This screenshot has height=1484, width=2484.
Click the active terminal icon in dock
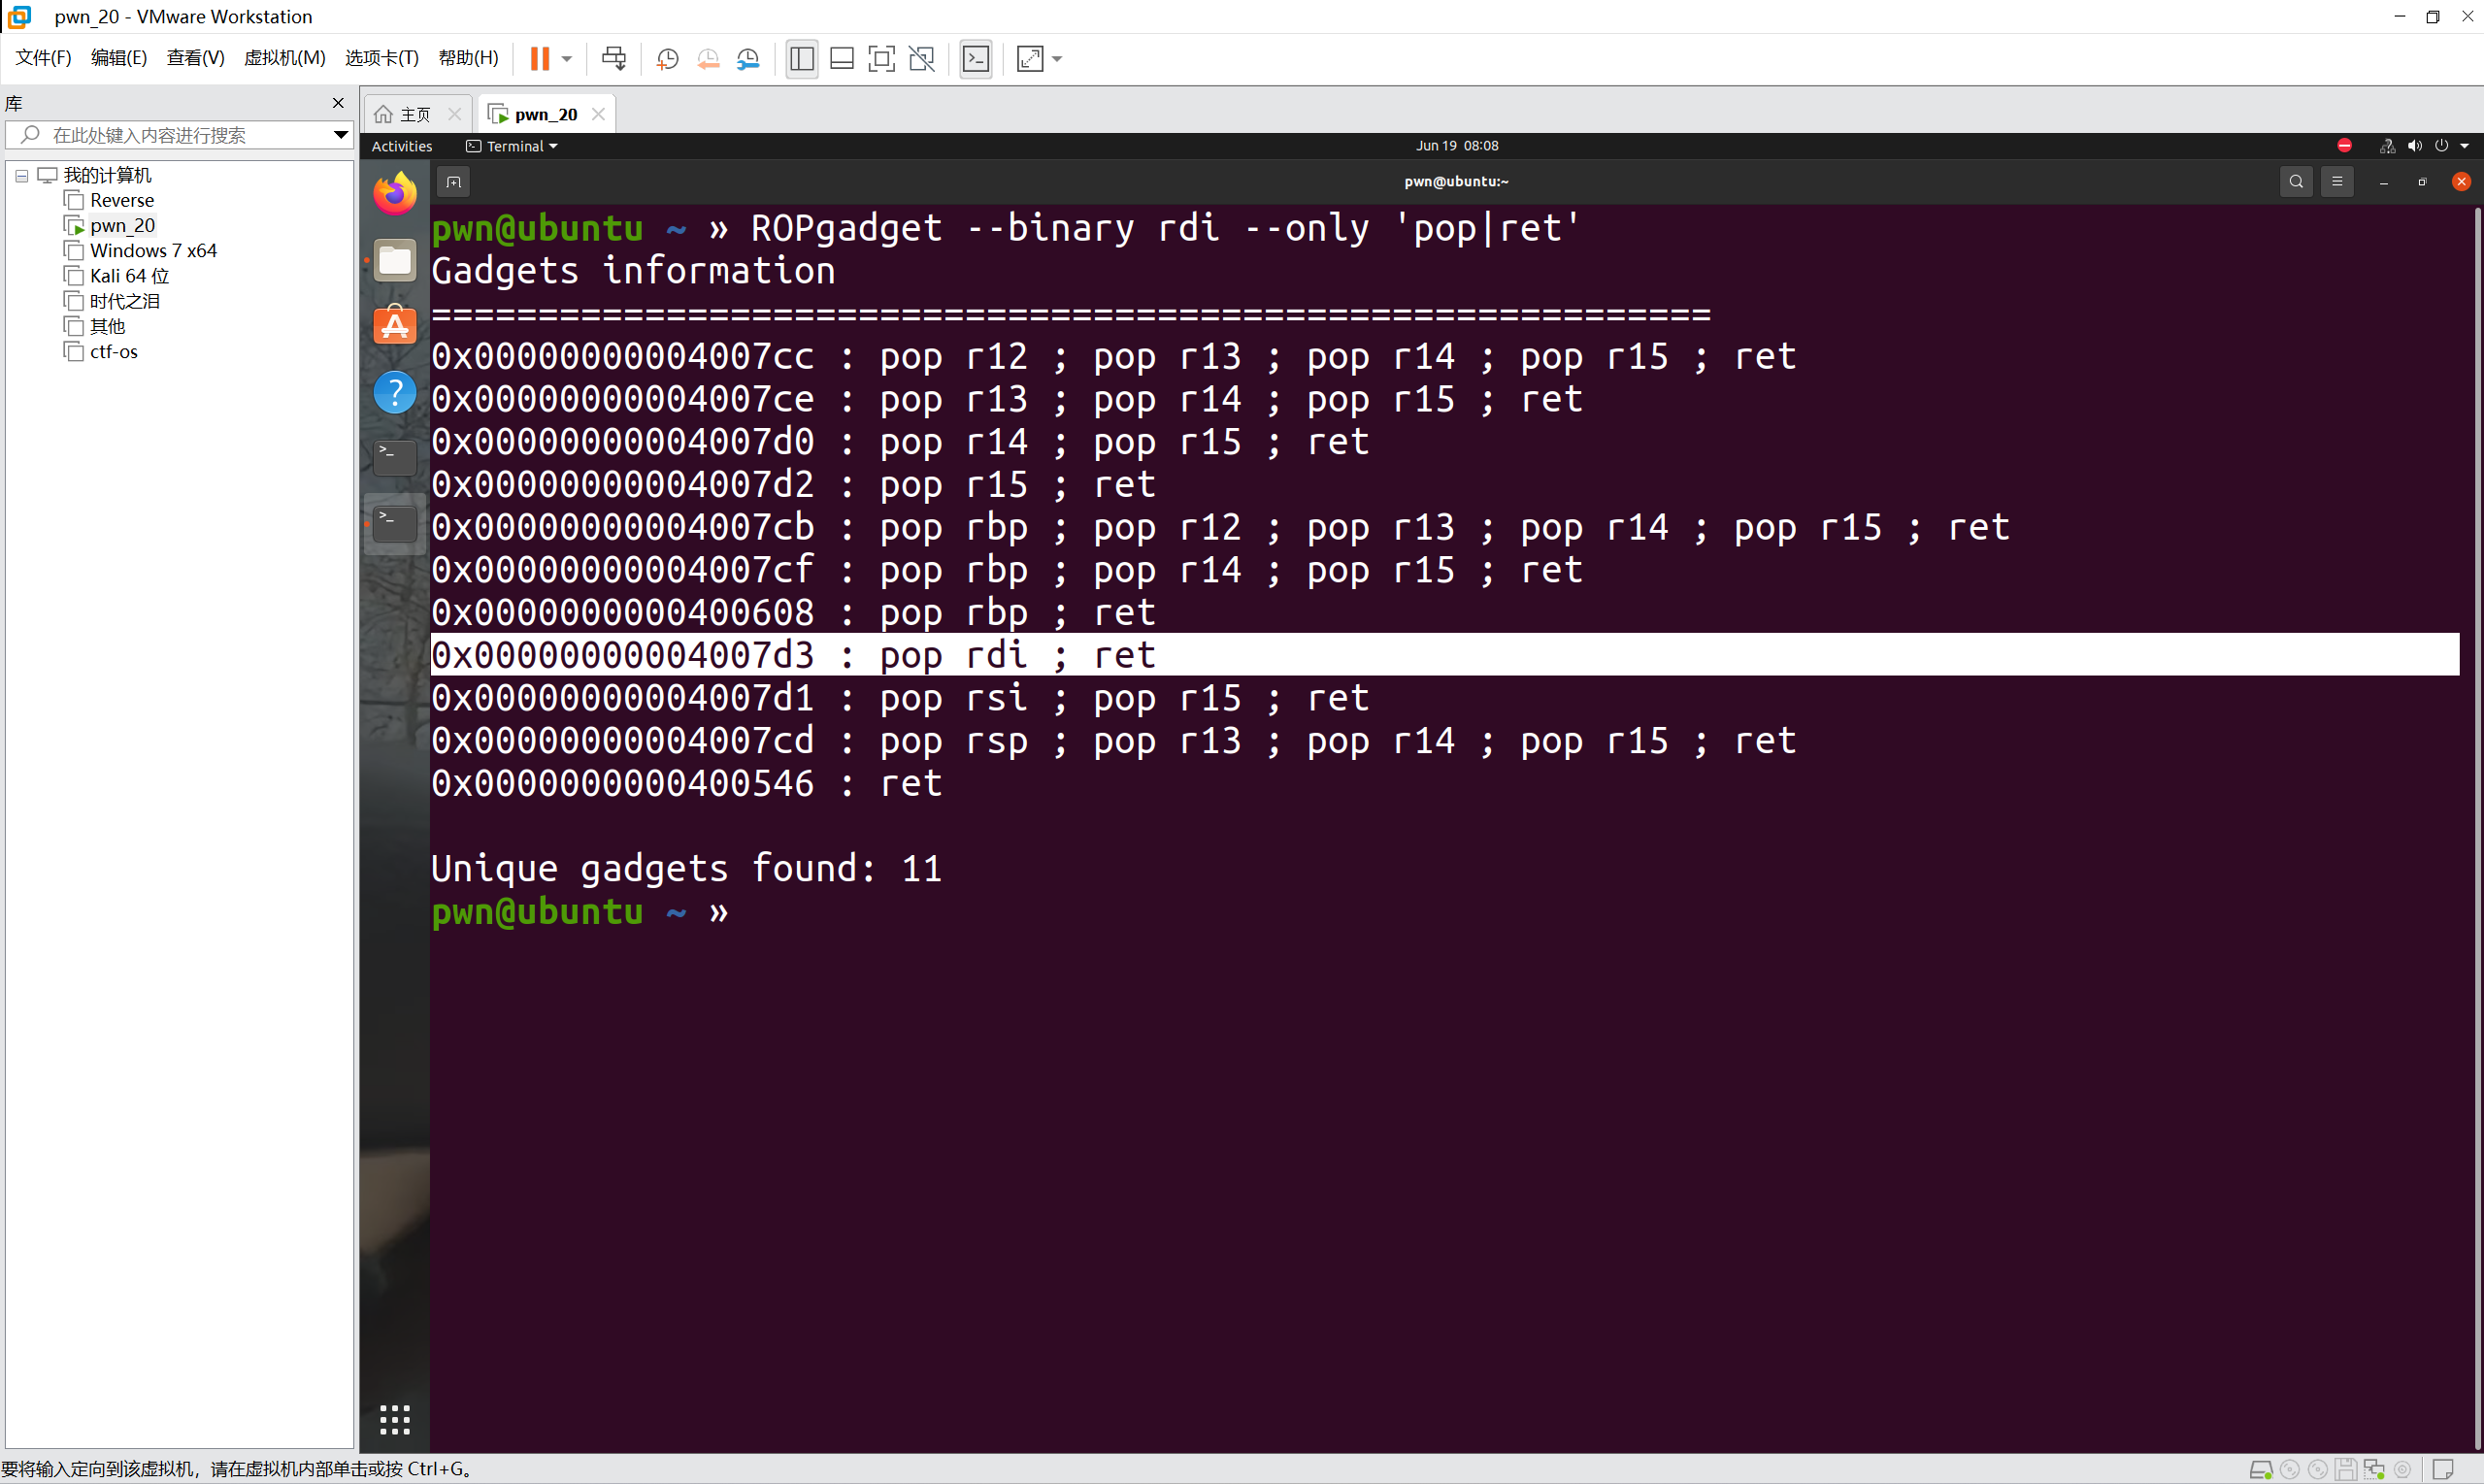(395, 523)
